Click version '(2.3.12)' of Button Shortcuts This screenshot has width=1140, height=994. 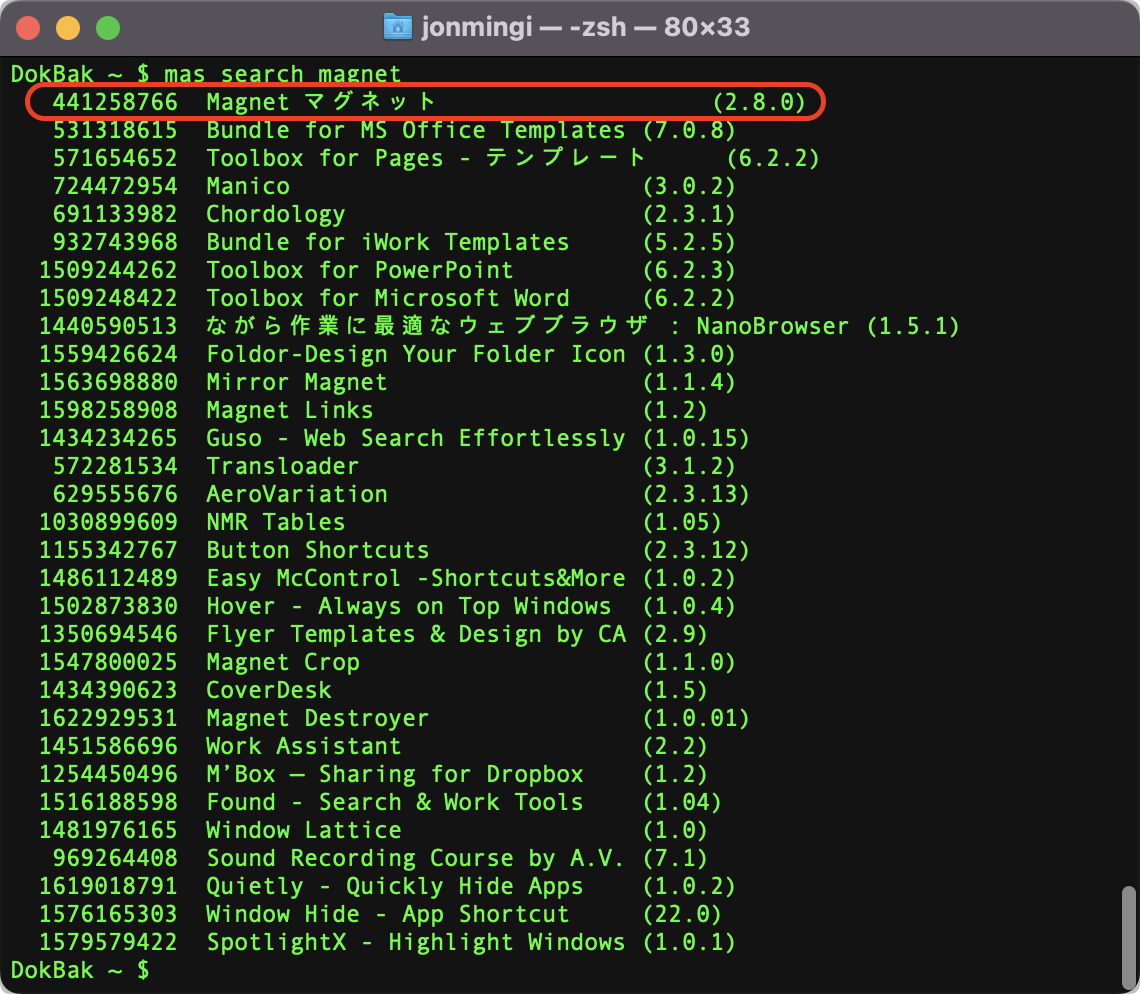click(696, 550)
